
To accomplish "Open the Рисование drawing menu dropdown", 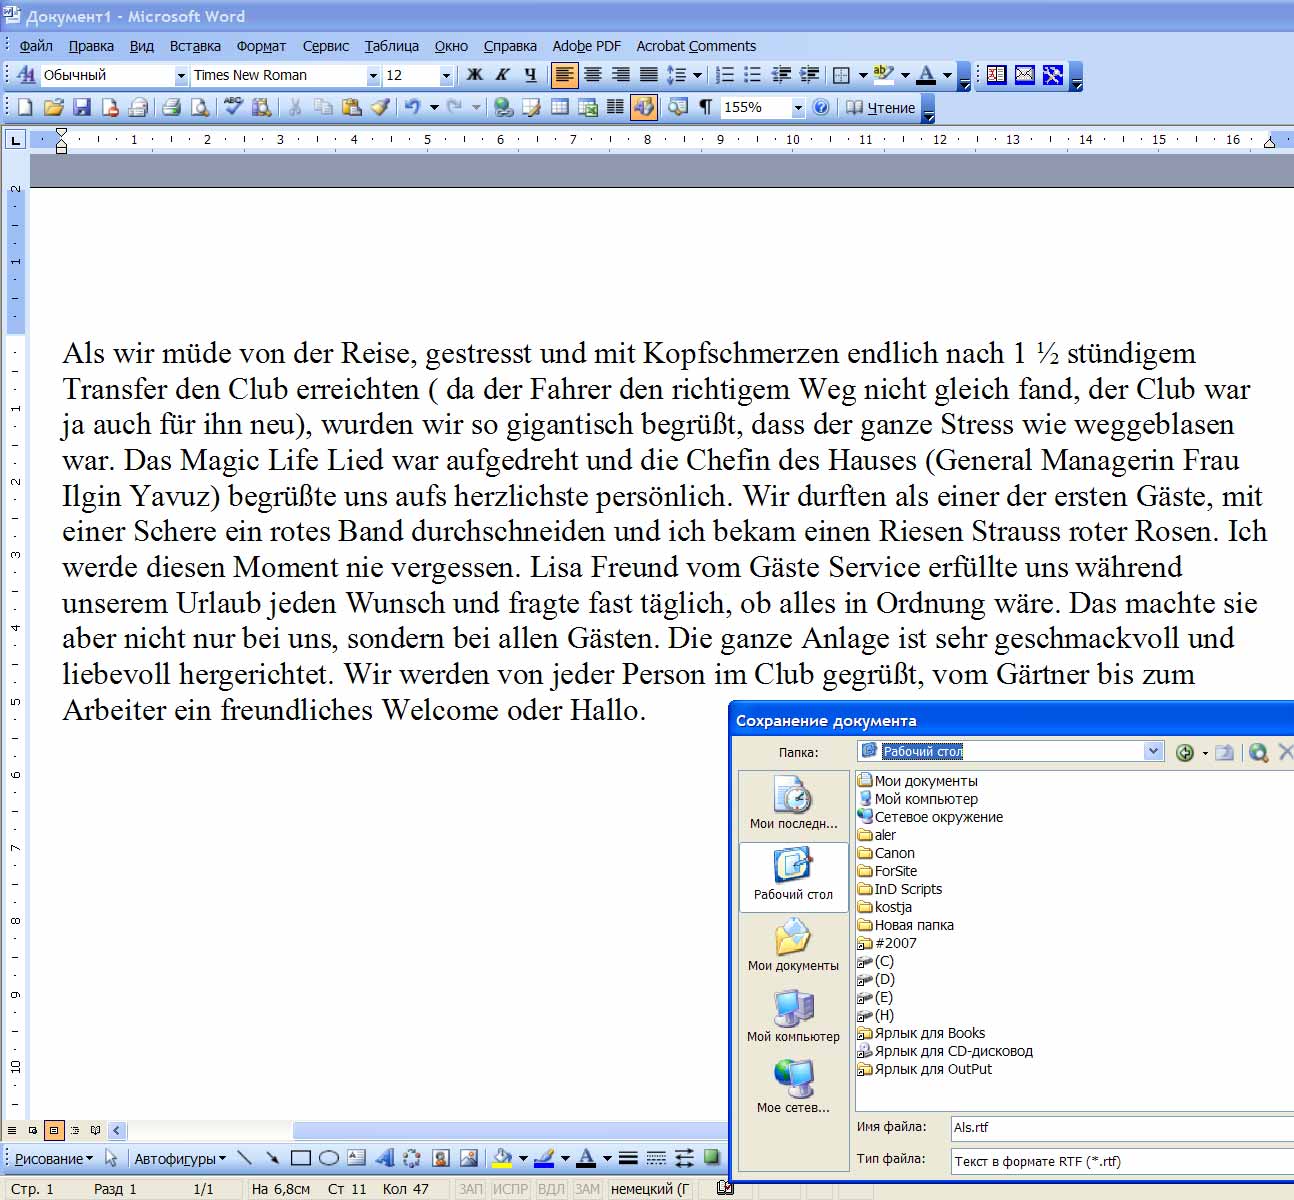I will tap(53, 1159).
